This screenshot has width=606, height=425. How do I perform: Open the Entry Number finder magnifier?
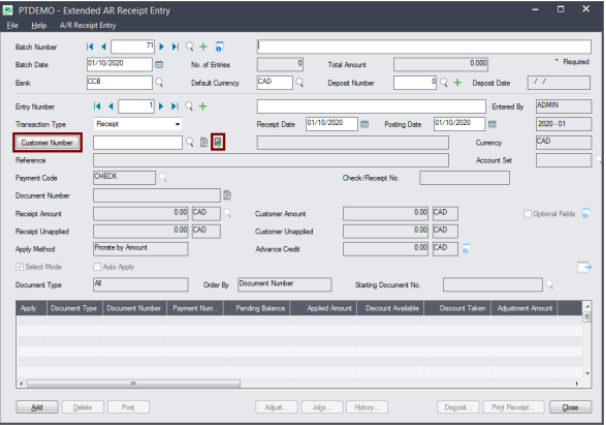point(189,106)
